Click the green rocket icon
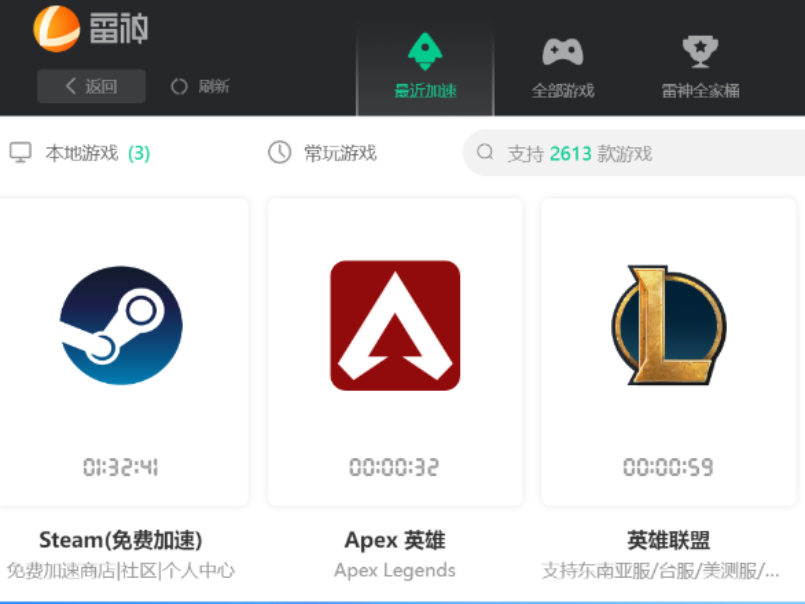 [425, 51]
